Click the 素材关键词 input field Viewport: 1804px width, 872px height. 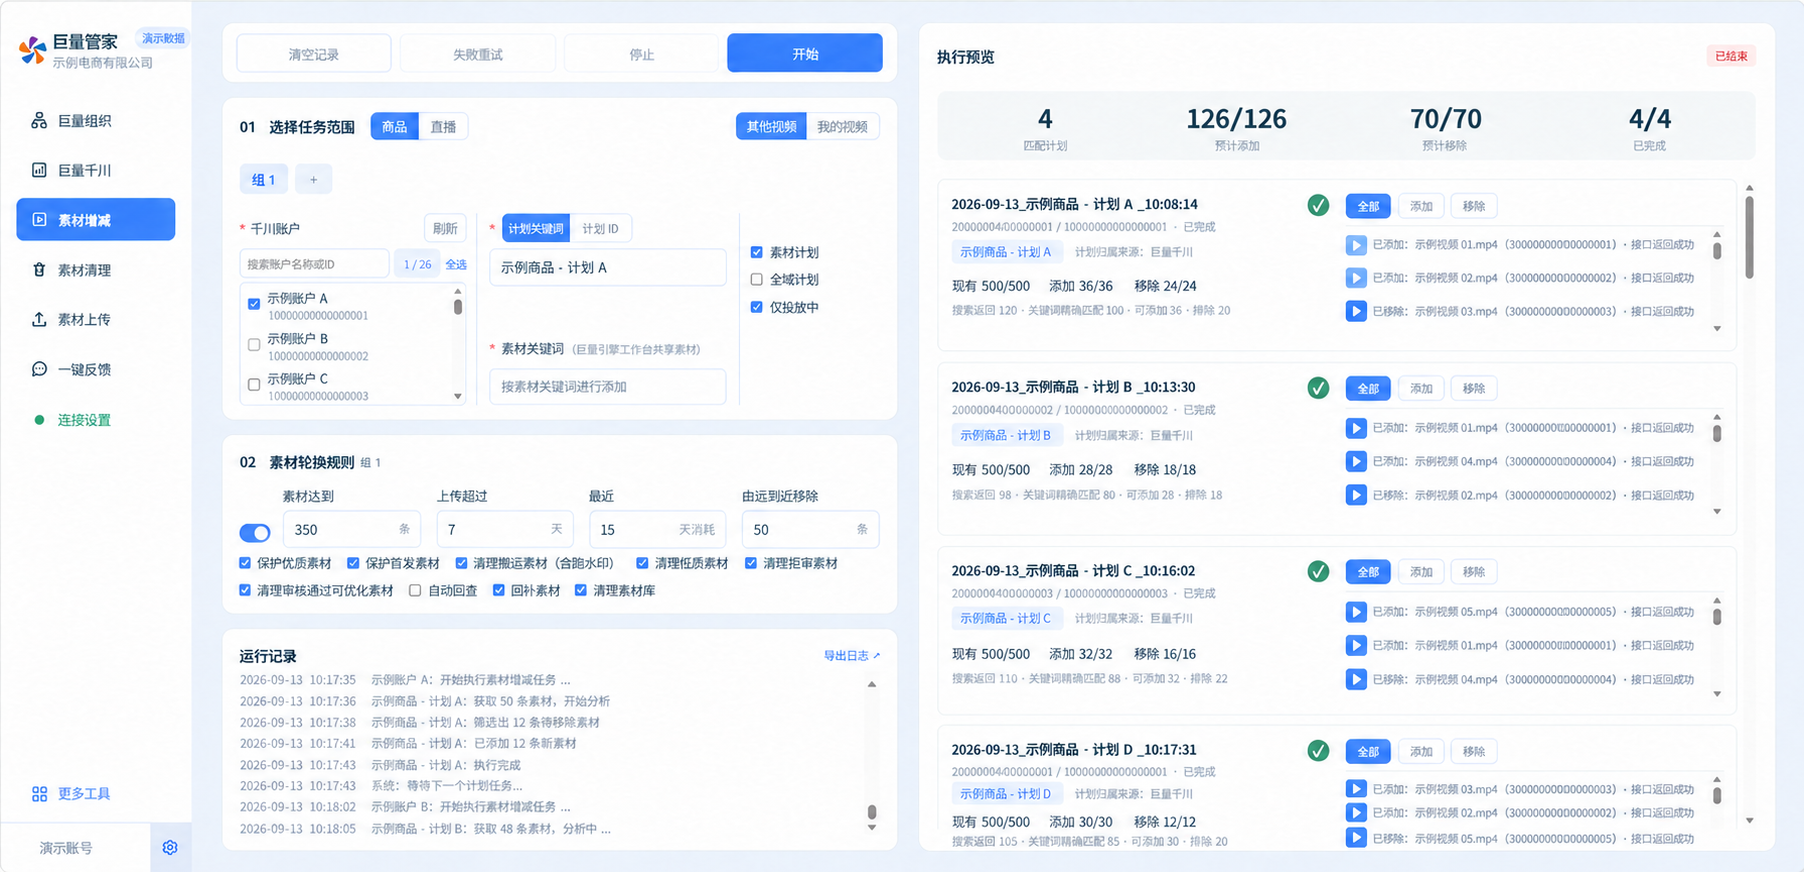click(x=608, y=387)
